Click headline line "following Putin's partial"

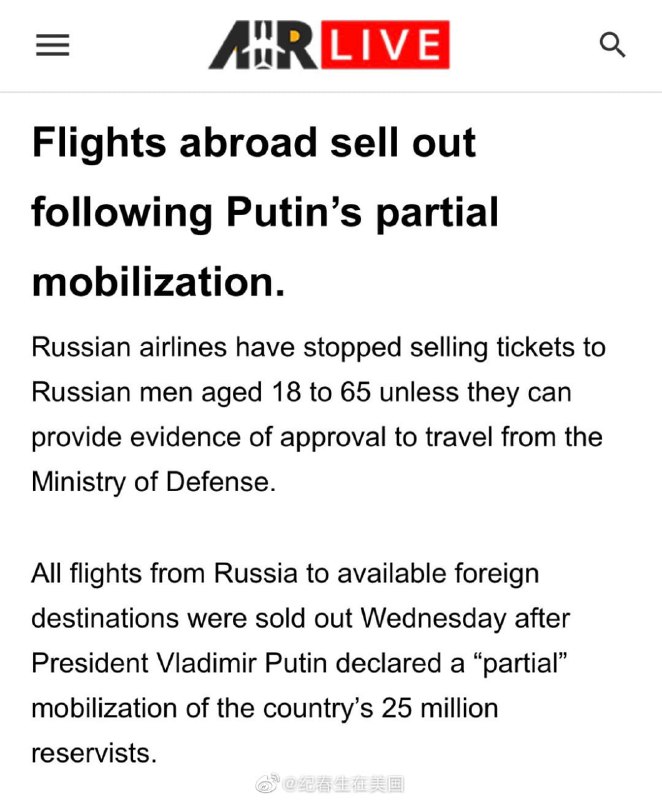265,212
